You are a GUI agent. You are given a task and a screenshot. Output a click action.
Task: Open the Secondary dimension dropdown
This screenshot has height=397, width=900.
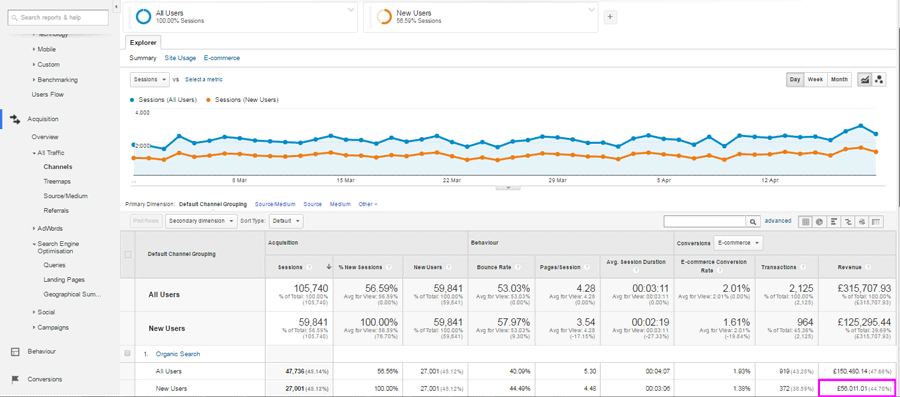(201, 221)
